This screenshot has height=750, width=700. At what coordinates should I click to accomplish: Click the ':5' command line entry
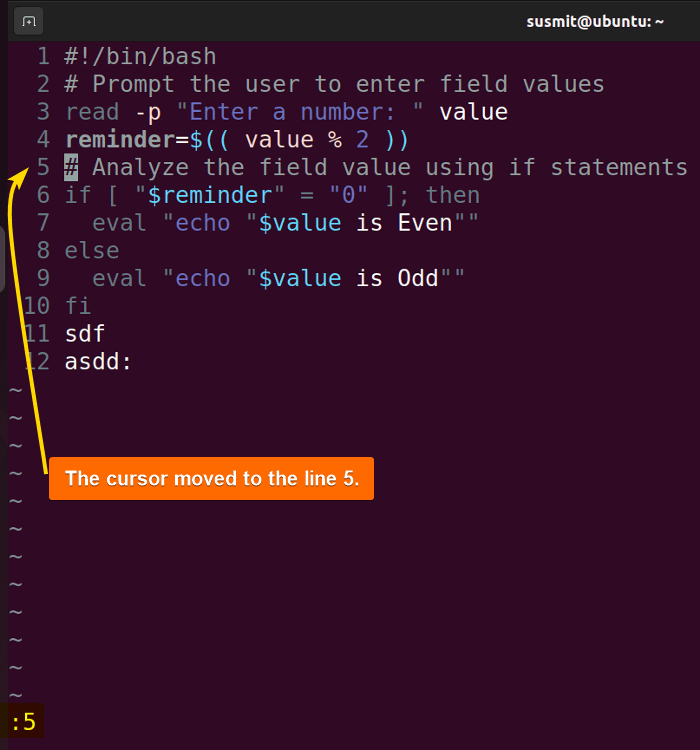(23, 722)
